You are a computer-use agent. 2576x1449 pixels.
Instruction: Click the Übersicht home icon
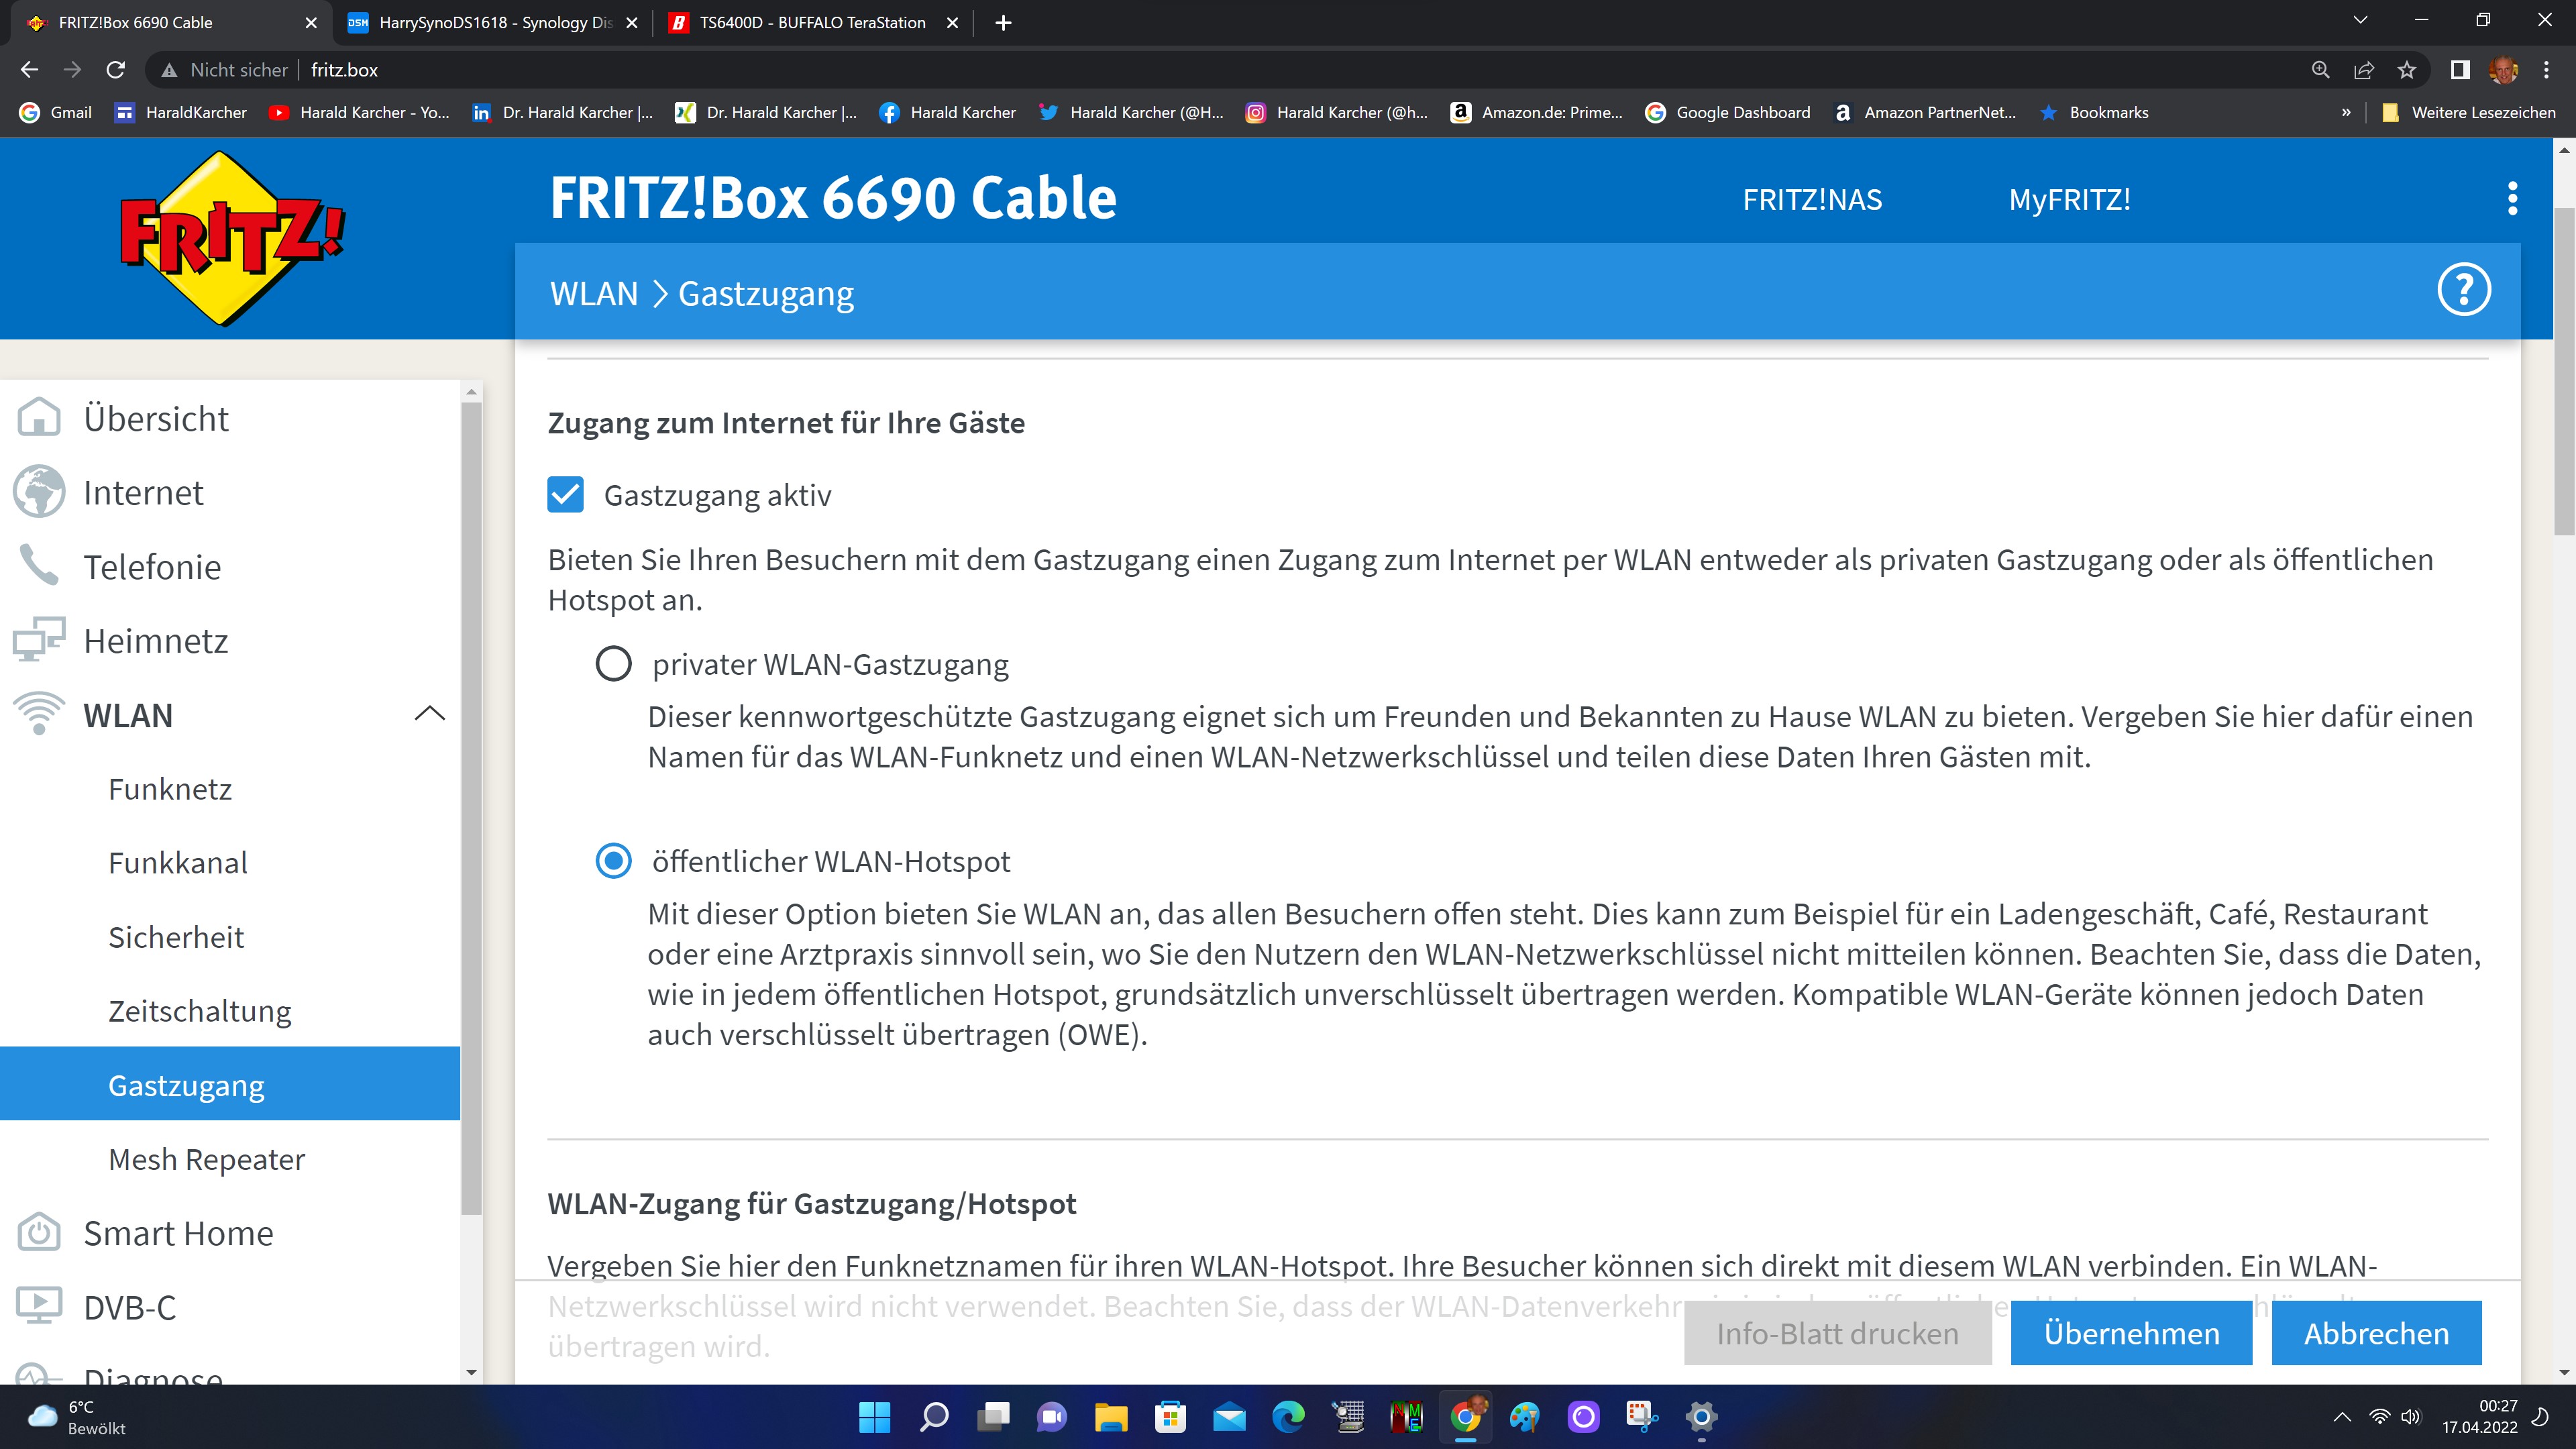click(x=39, y=418)
